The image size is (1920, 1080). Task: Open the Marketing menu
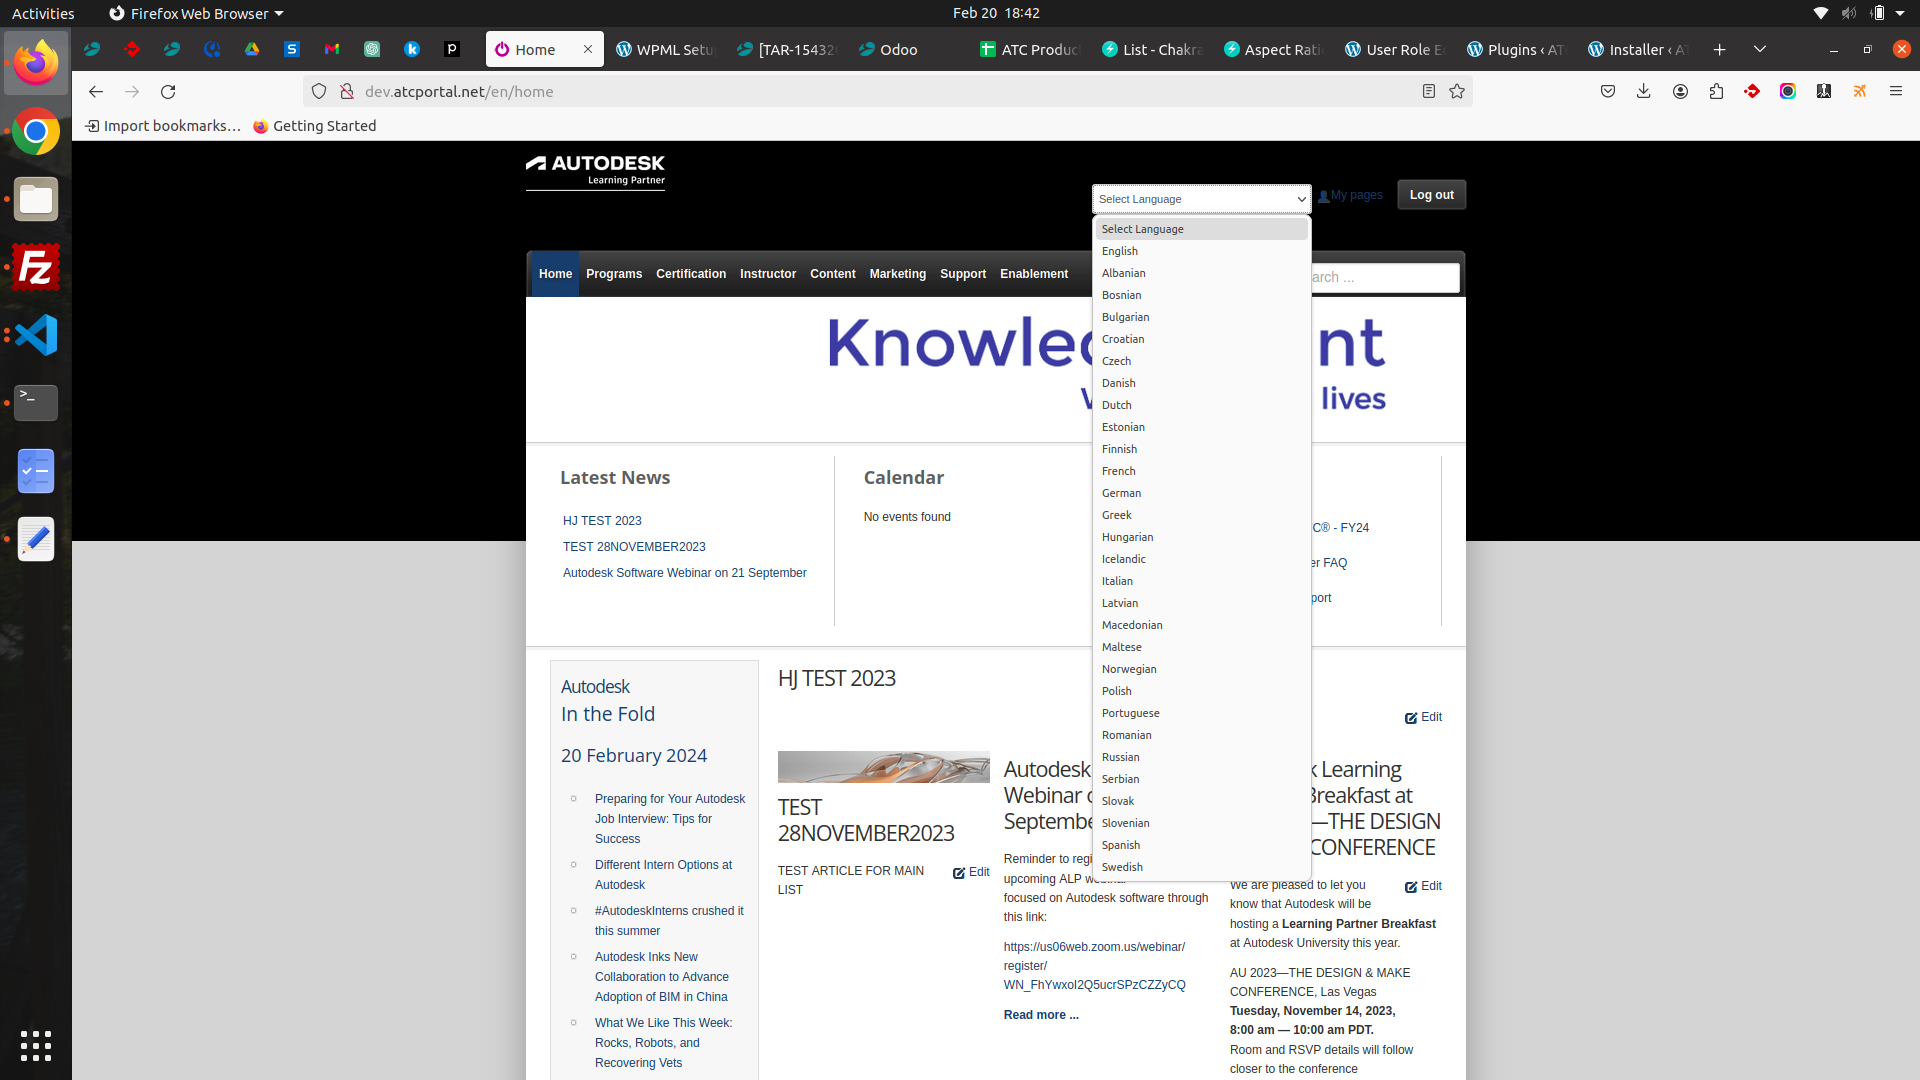point(897,274)
